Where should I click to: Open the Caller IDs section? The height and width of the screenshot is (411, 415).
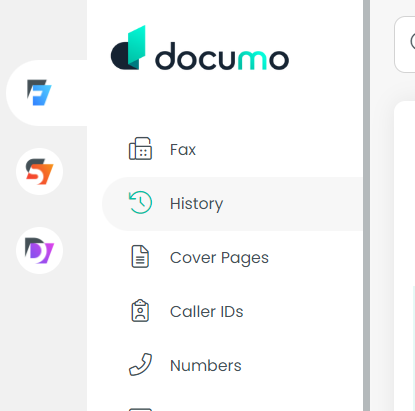pos(206,312)
